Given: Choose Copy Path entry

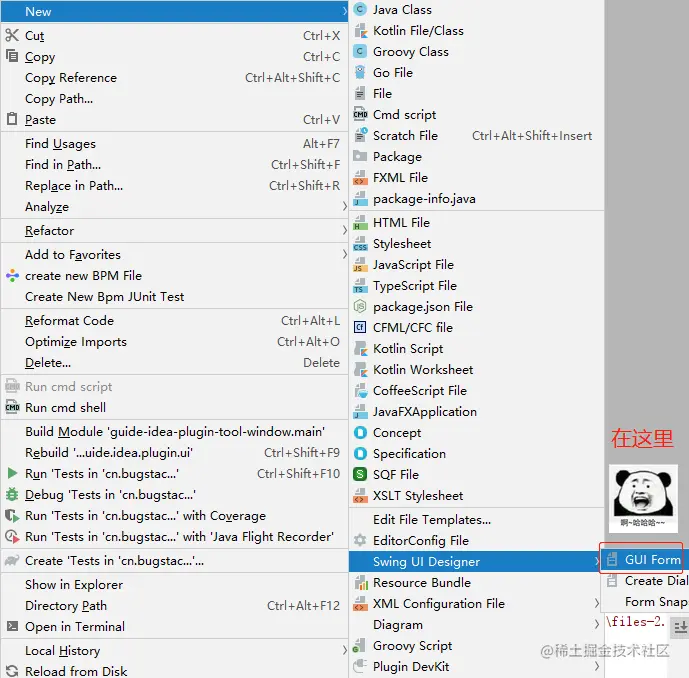Looking at the screenshot, I should [x=174, y=98].
